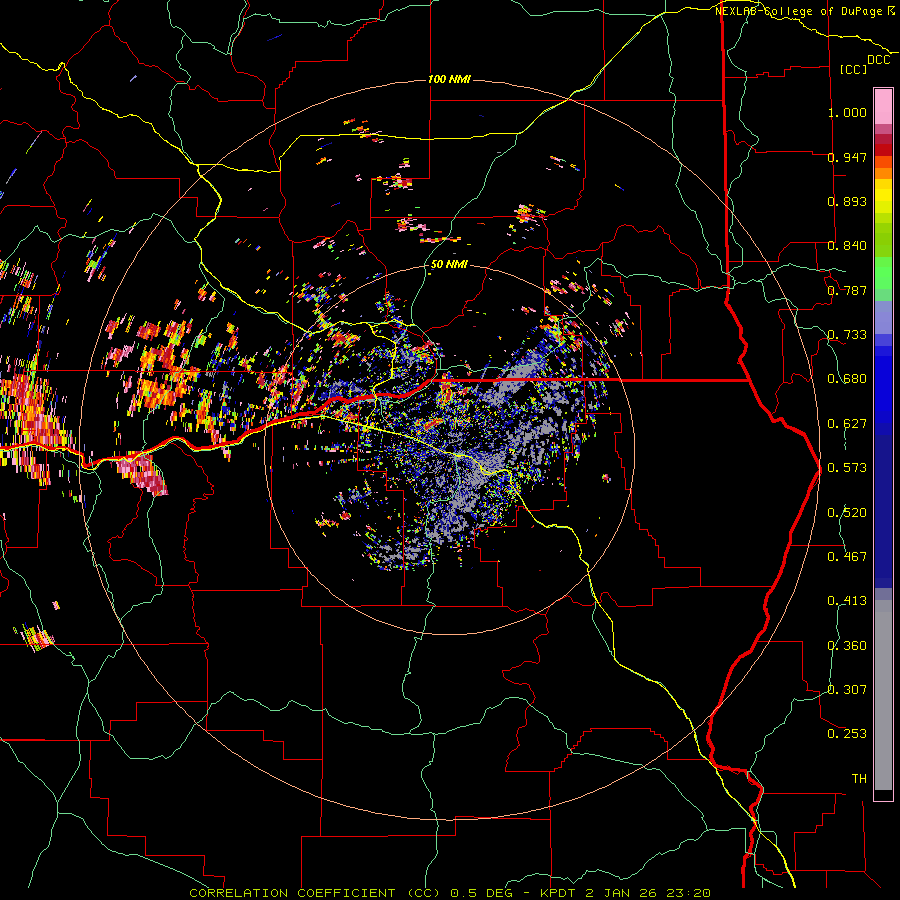The image size is (900, 900).
Task: Click the 0.787 scale value
Action: (x=847, y=290)
